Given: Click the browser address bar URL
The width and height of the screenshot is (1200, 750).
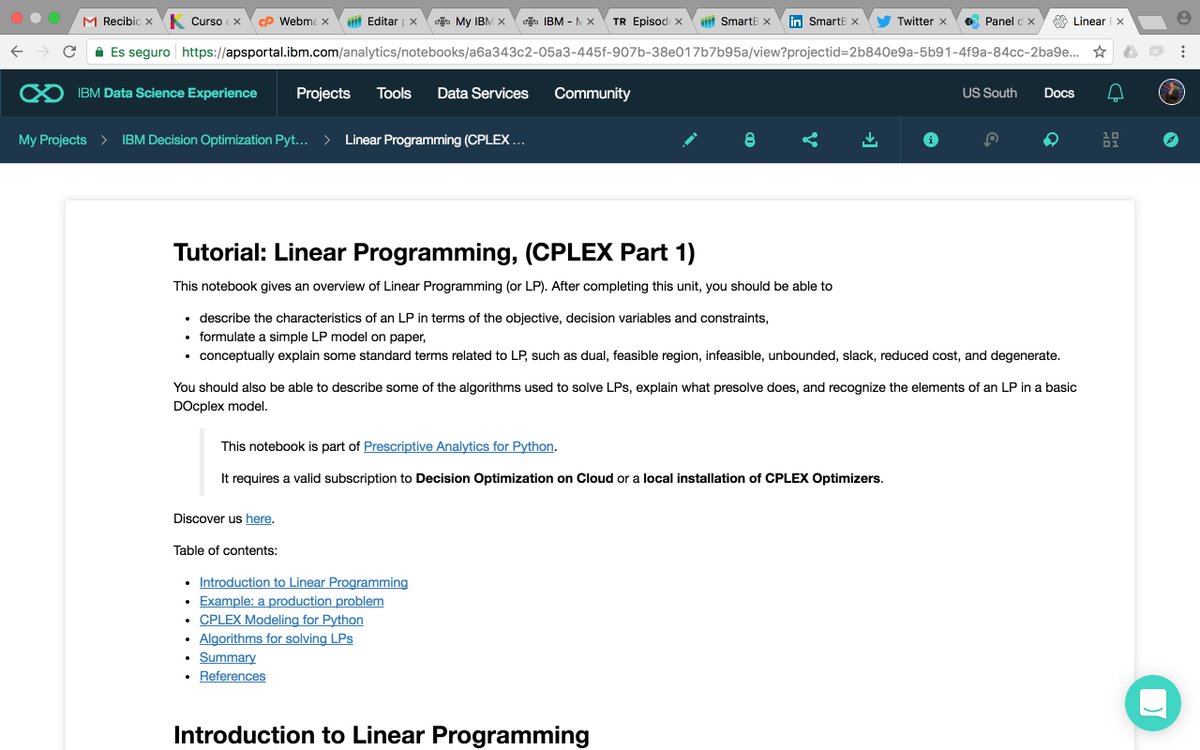Looking at the screenshot, I should click(x=630, y=51).
